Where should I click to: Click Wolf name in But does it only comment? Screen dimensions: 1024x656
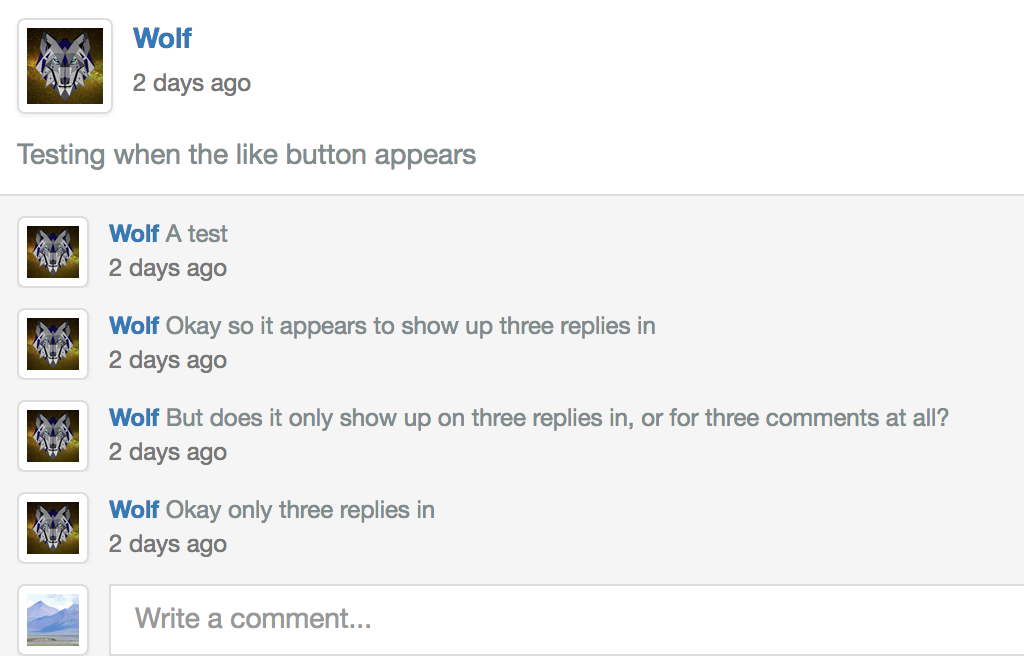[134, 418]
